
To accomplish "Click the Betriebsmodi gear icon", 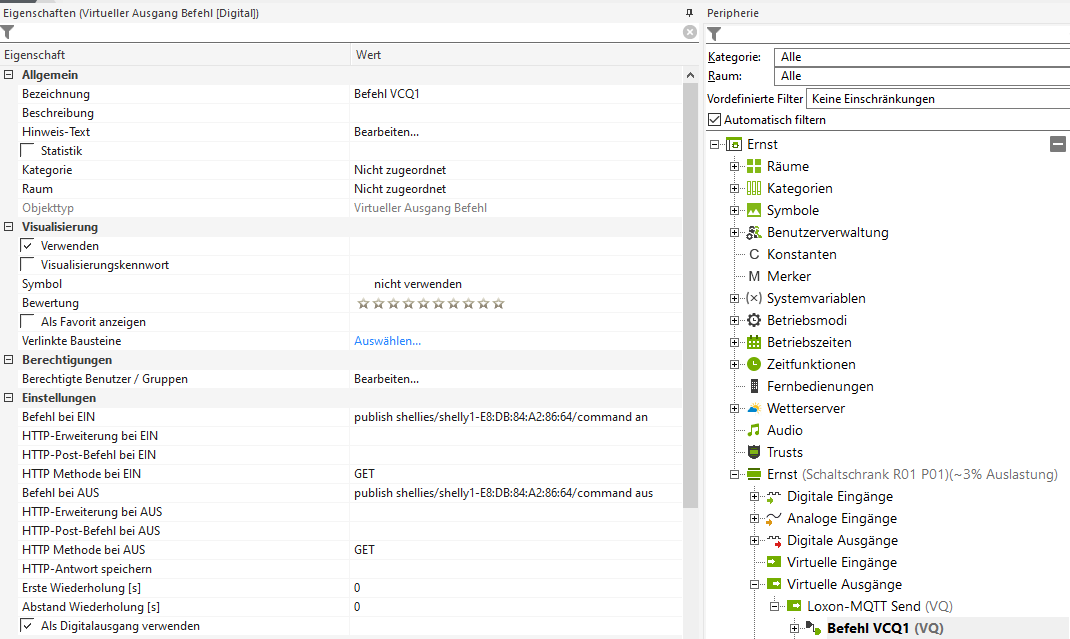I will pyautogui.click(x=754, y=320).
